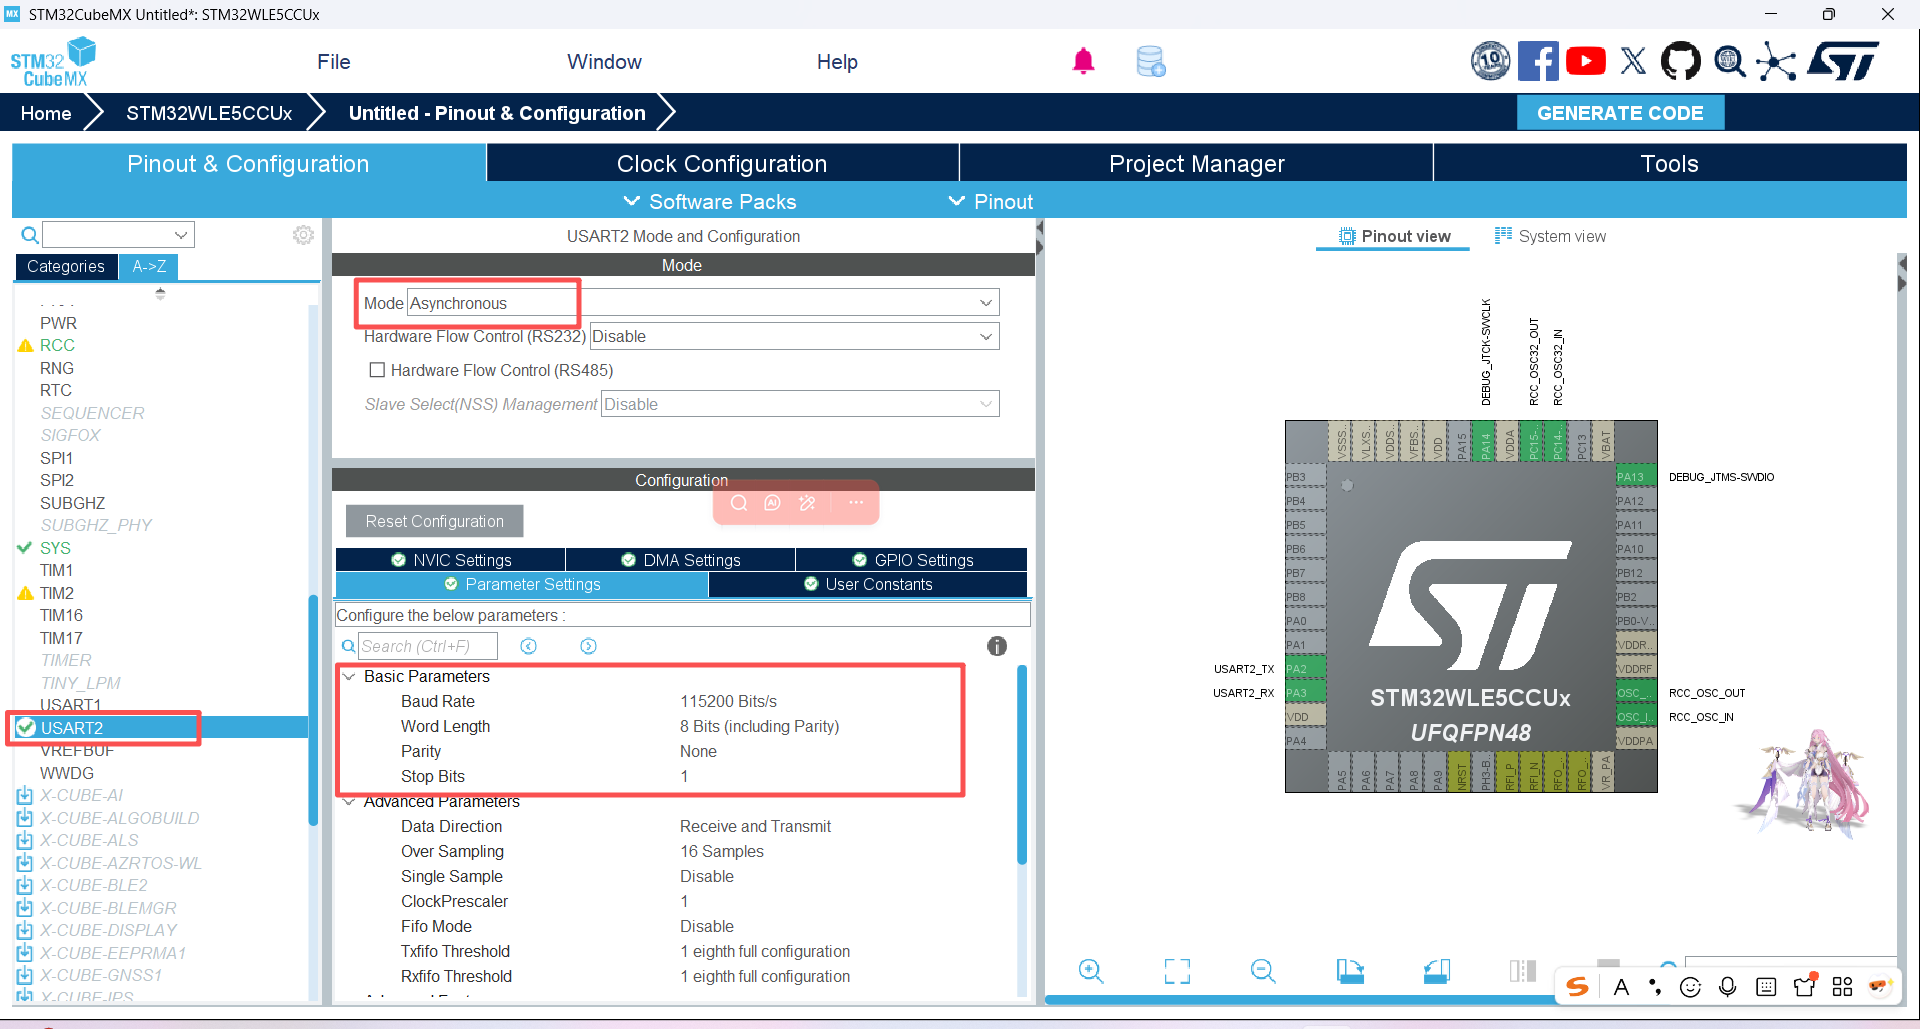
Task: Select SUBGHZ in the peripheral list
Action: coord(72,503)
